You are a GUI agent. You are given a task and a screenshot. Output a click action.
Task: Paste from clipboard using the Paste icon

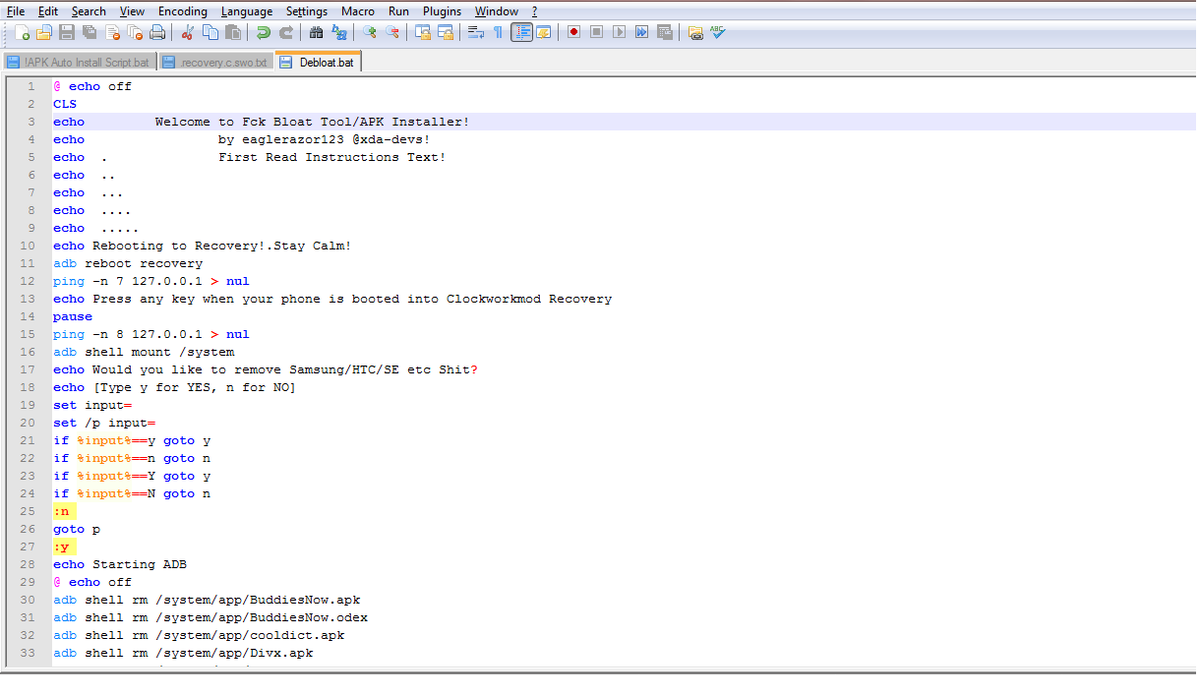click(x=232, y=32)
